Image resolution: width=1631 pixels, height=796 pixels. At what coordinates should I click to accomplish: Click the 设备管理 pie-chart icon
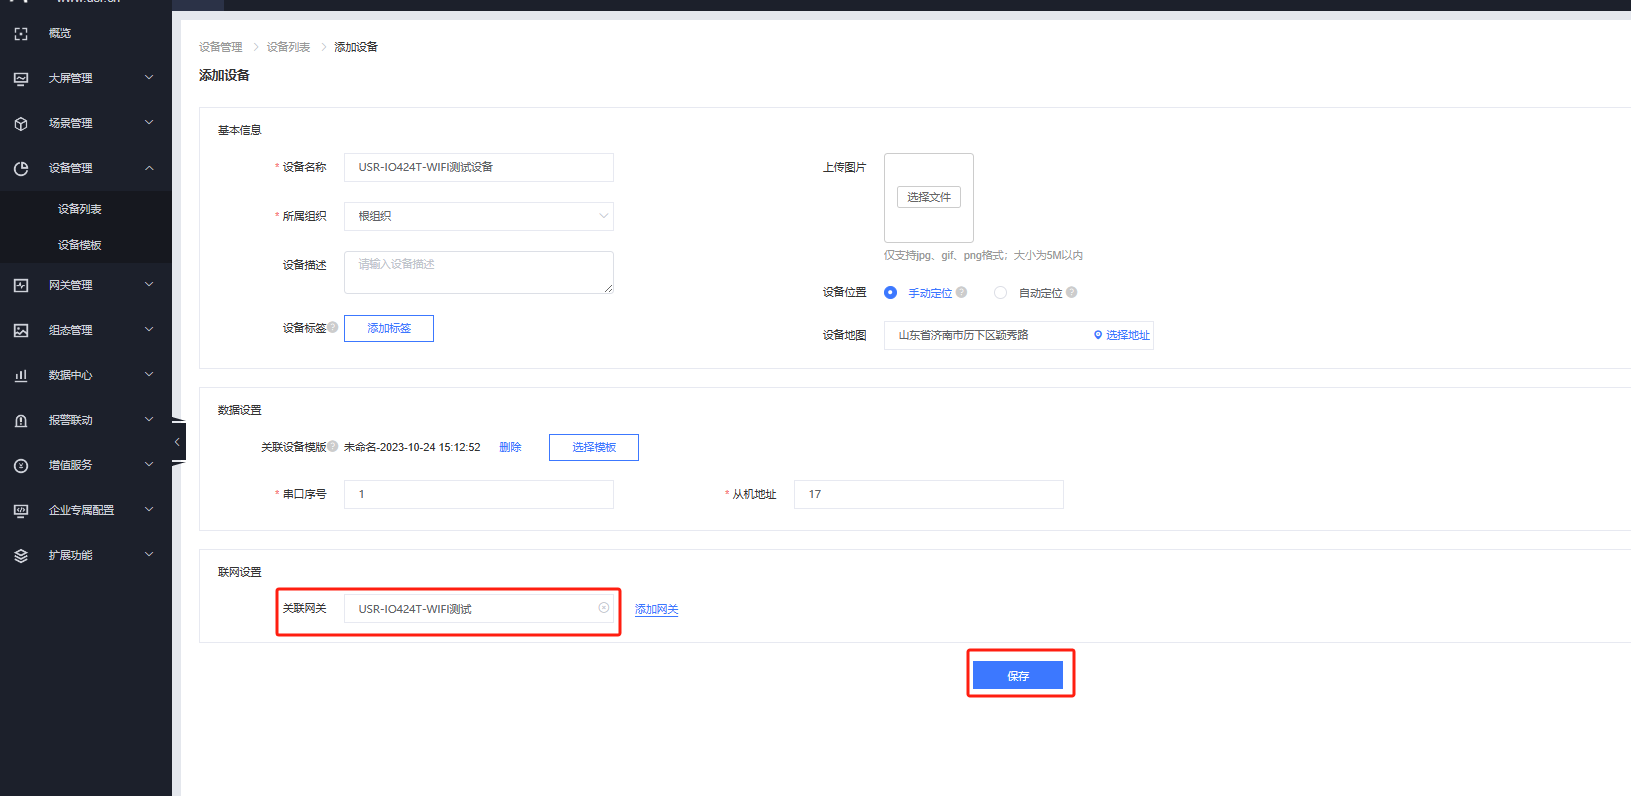click(x=21, y=168)
